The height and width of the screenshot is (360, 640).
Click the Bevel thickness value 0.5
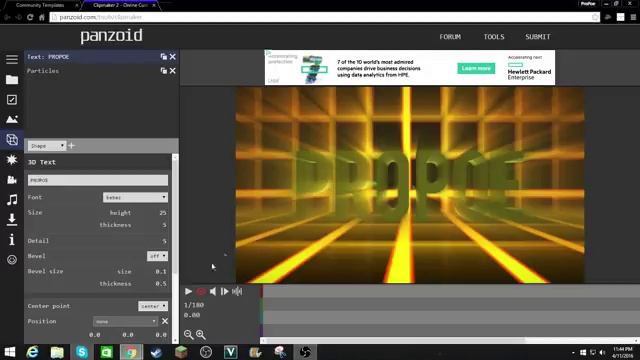tap(161, 284)
